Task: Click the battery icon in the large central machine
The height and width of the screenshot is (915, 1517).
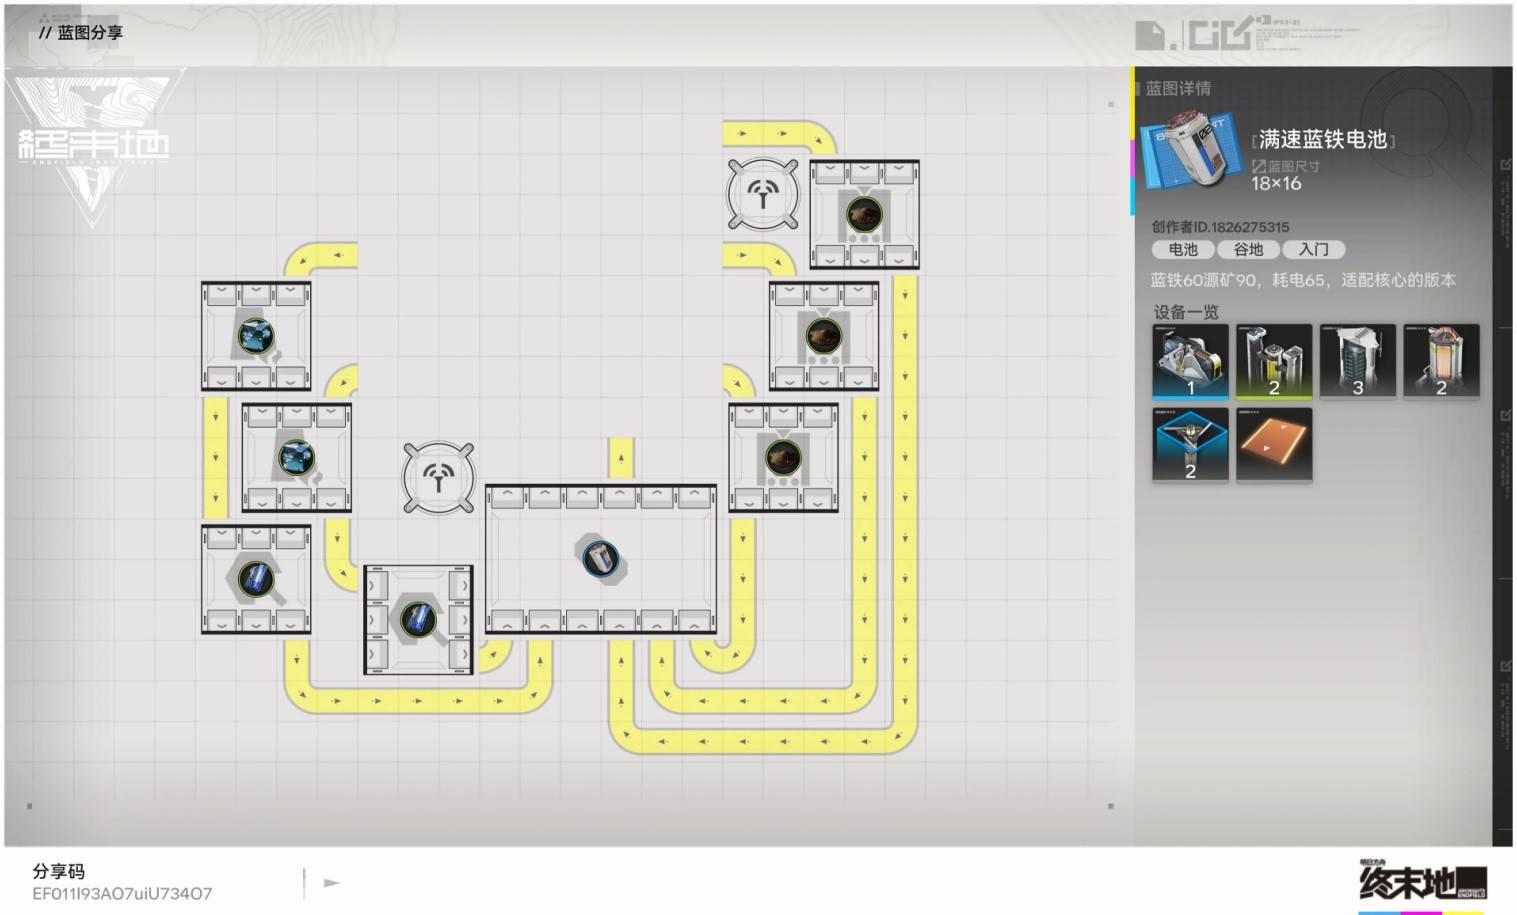Action: tap(600, 558)
